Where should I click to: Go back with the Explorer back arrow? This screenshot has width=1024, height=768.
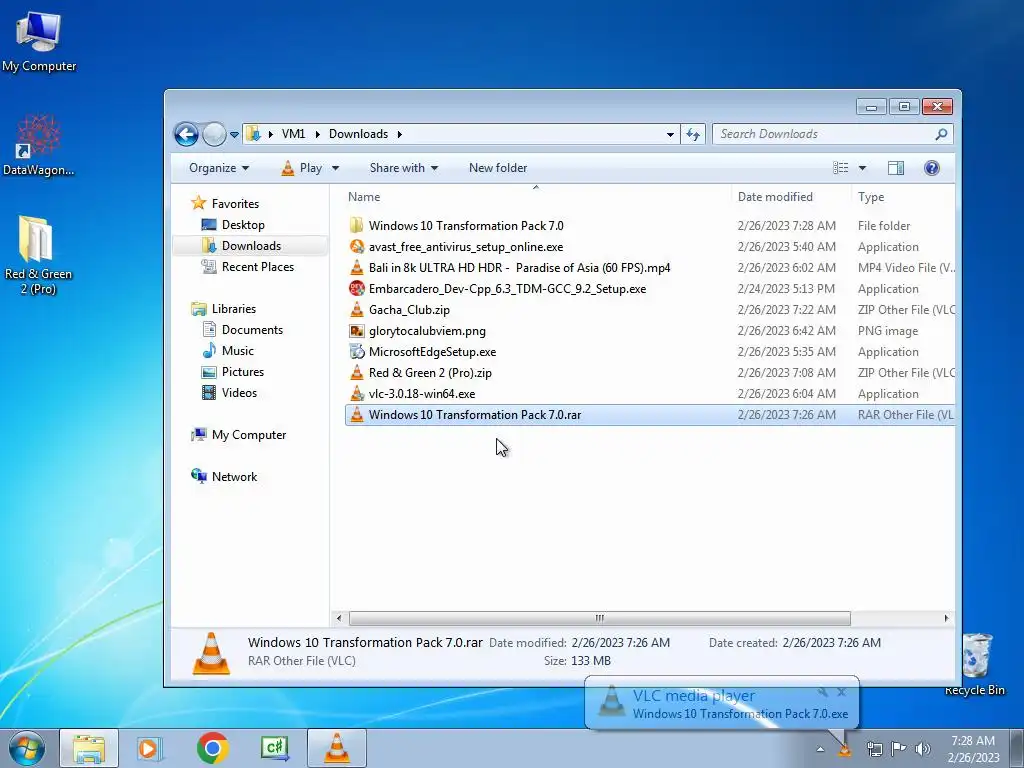[186, 135]
